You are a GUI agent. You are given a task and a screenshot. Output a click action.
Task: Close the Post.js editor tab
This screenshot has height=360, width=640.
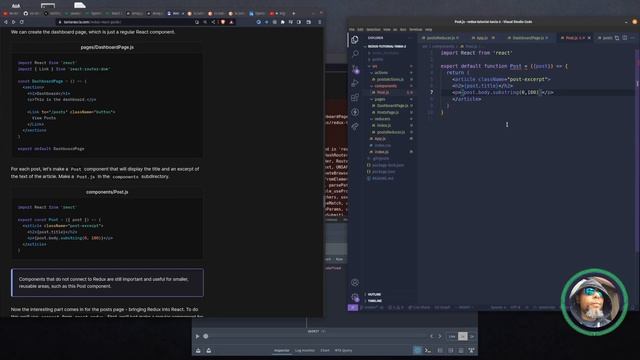[589, 38]
